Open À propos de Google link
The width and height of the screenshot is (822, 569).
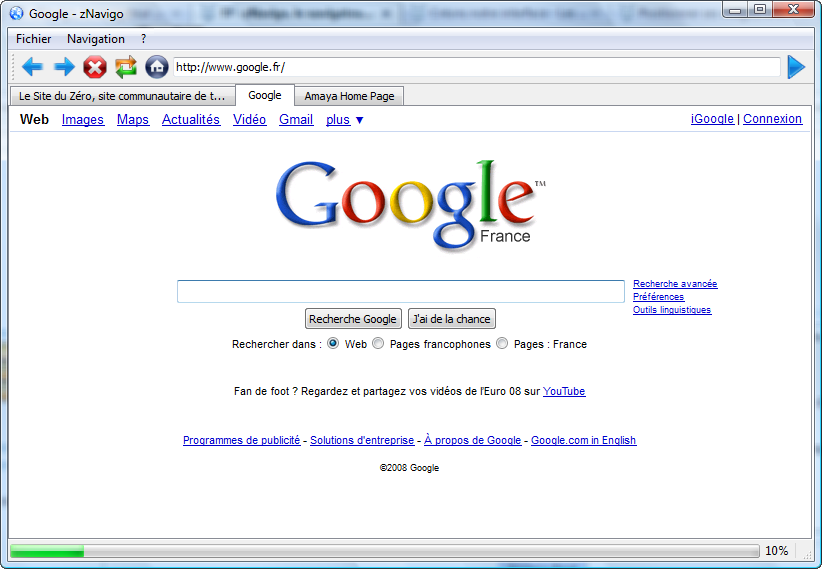click(x=473, y=441)
